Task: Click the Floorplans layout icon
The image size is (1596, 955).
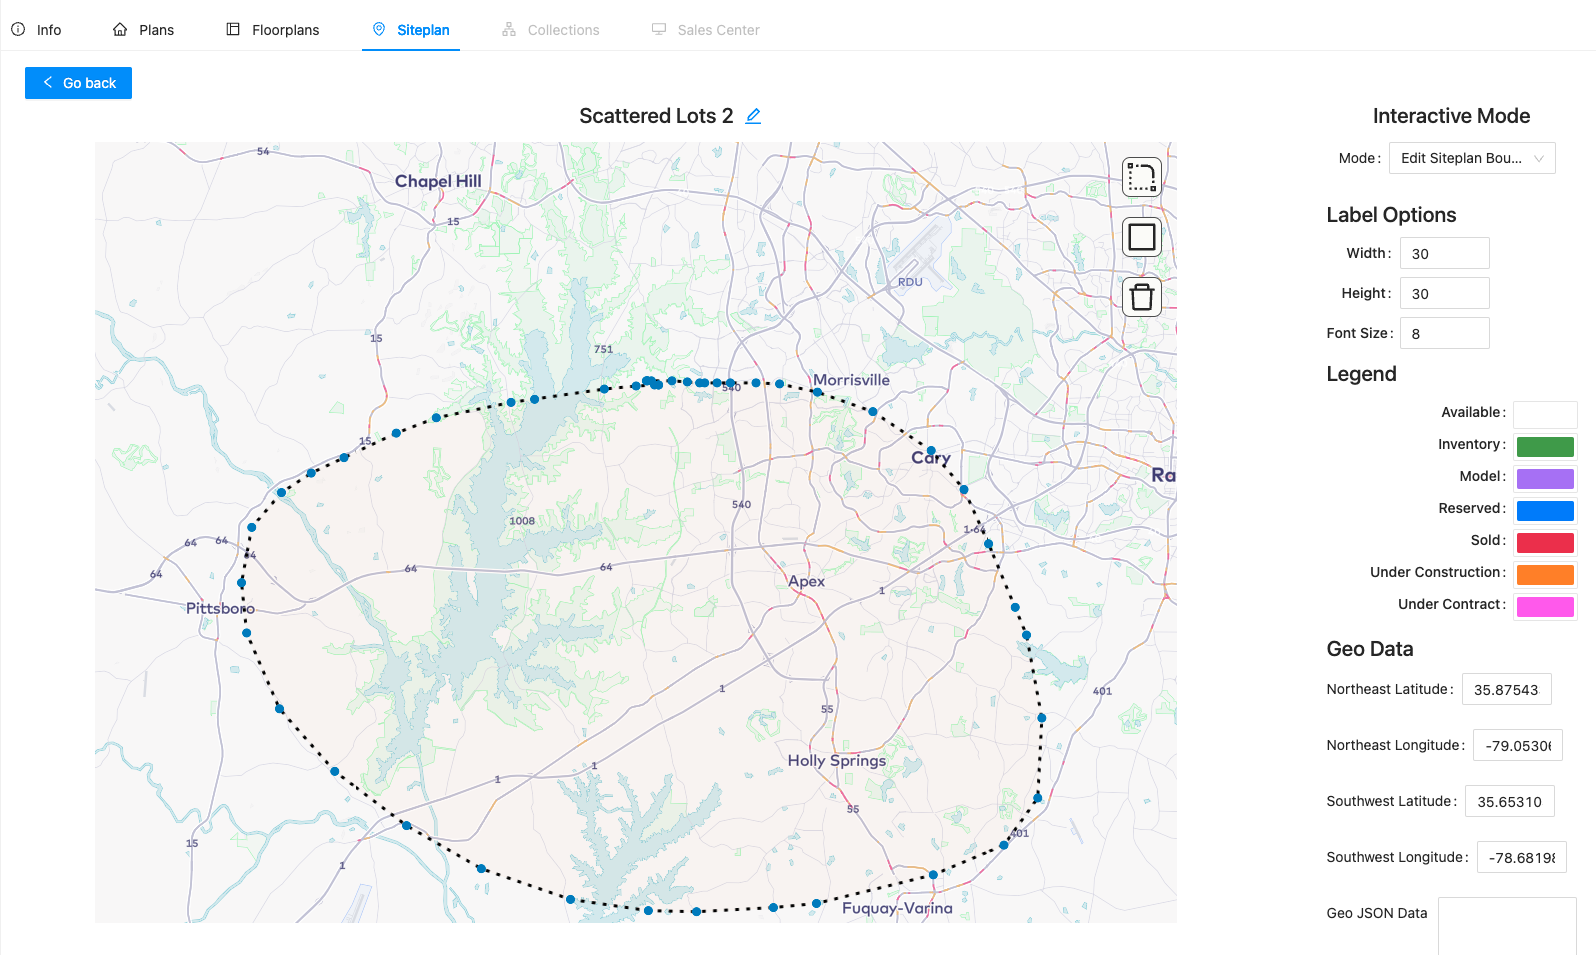Action: (233, 30)
